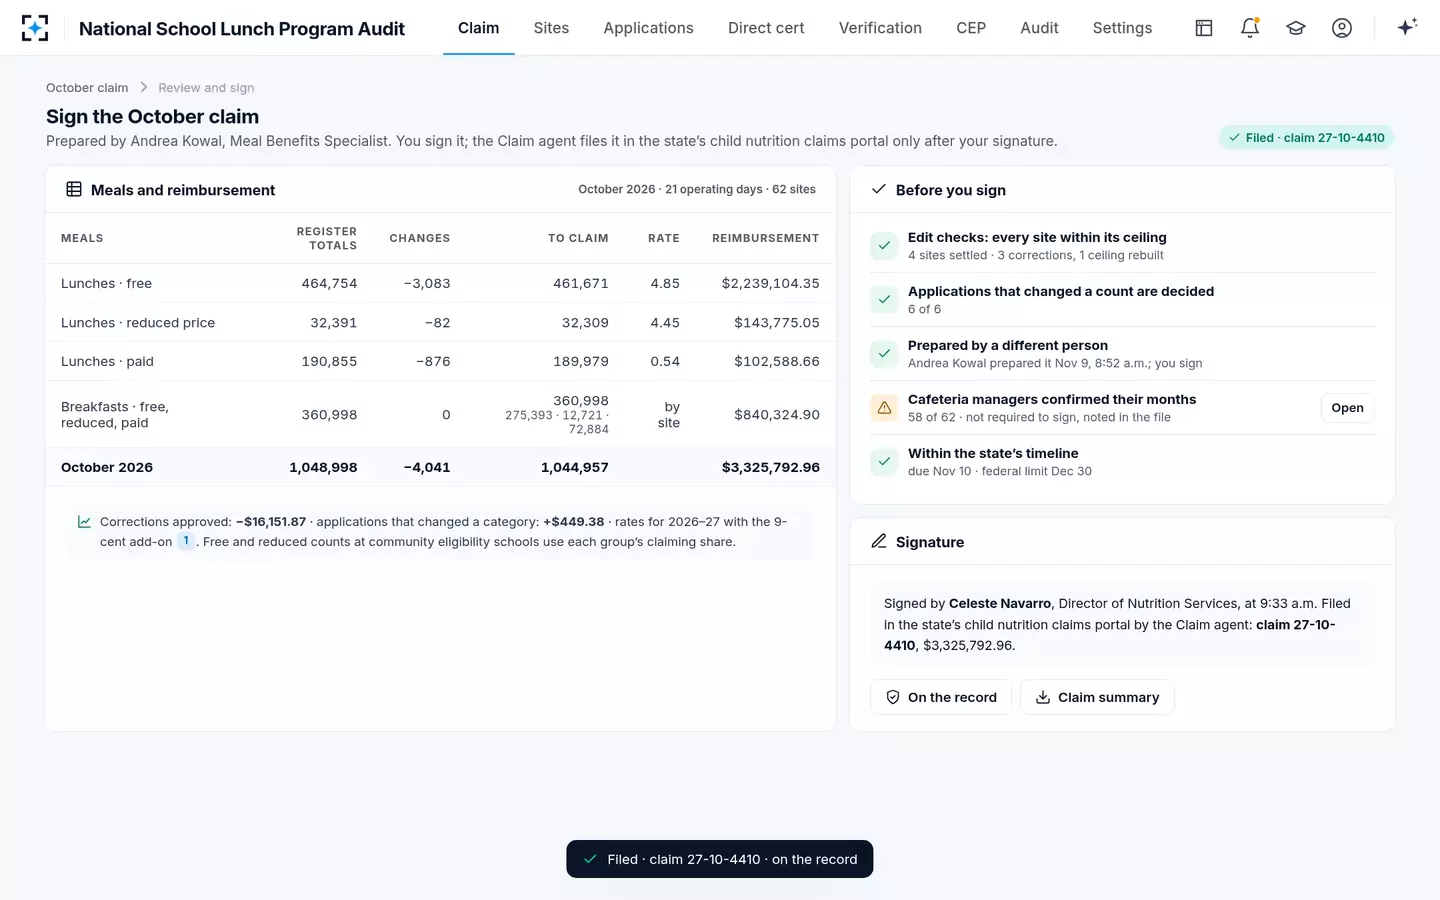The height and width of the screenshot is (900, 1440).
Task: Launch the sparkle assistant icon
Action: 1407,27
